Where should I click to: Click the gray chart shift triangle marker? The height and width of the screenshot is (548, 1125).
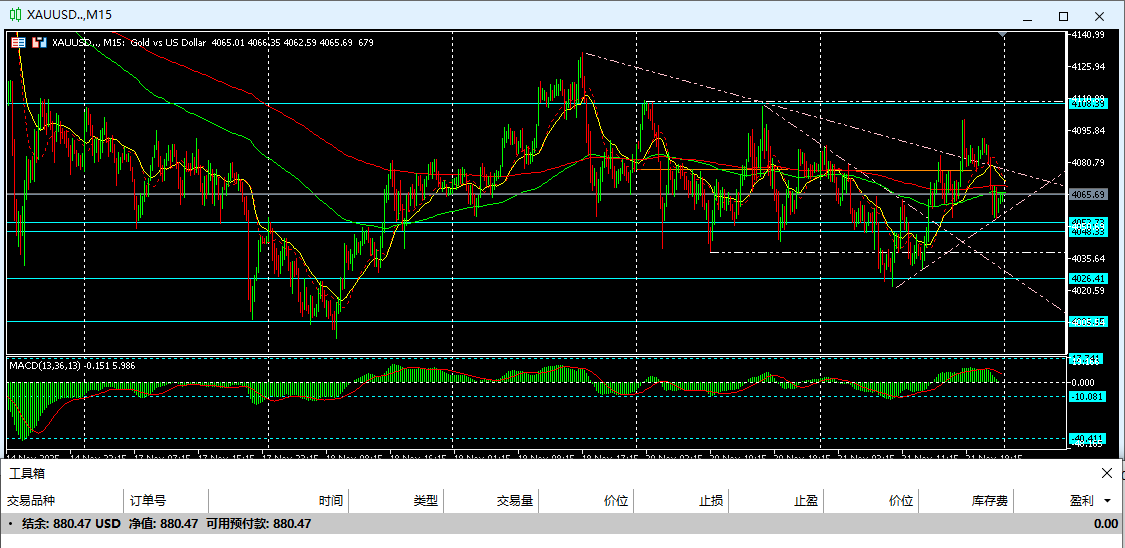(x=1004, y=36)
